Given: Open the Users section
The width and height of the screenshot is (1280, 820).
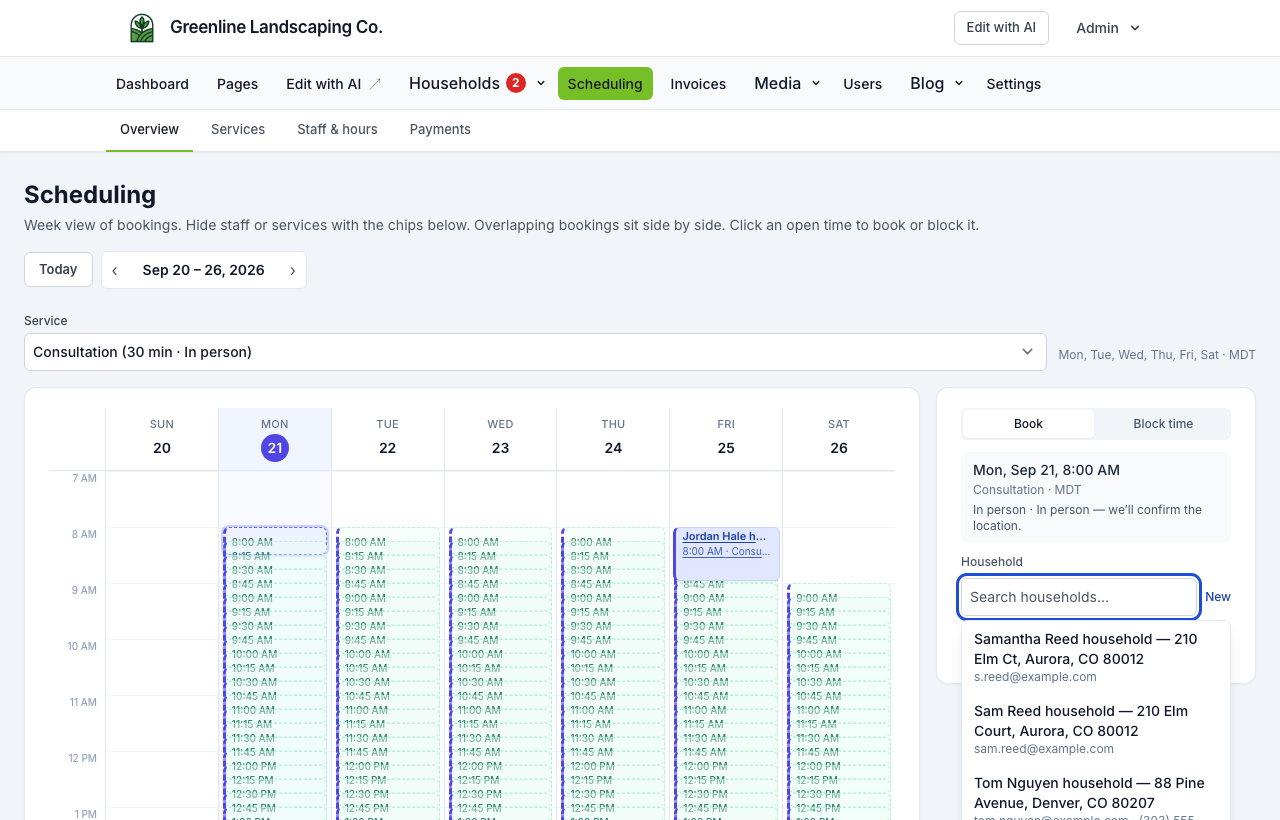Looking at the screenshot, I should (x=862, y=84).
